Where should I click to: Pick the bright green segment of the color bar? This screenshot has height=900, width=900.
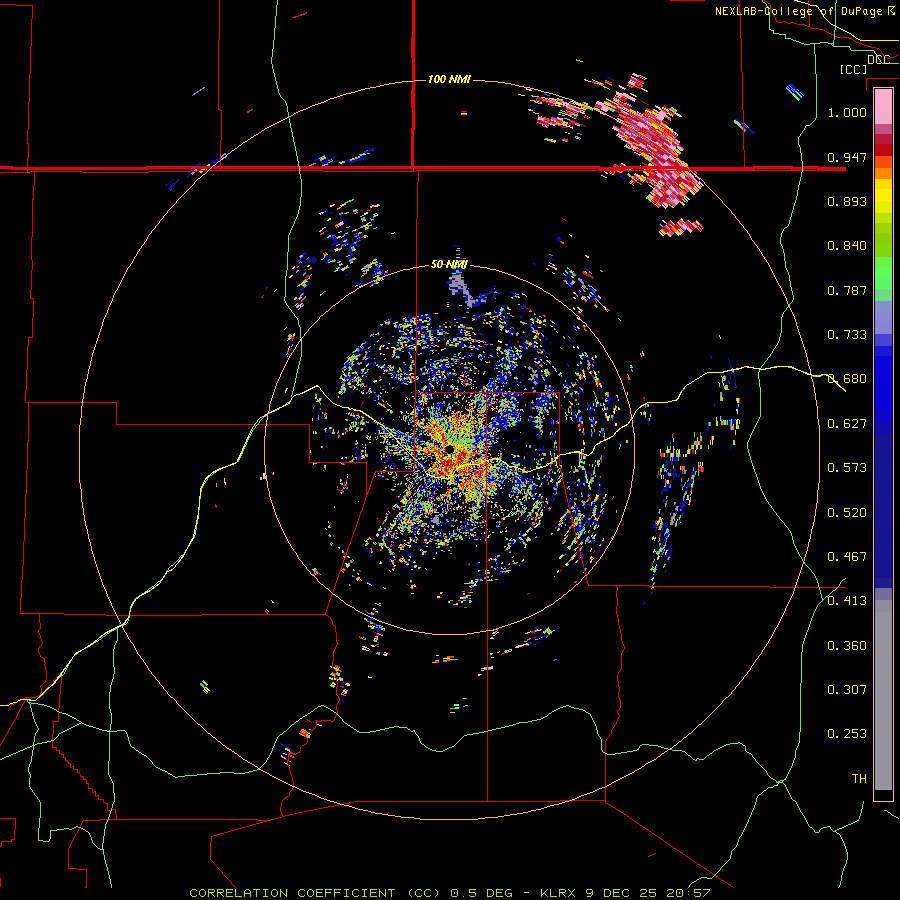(883, 273)
